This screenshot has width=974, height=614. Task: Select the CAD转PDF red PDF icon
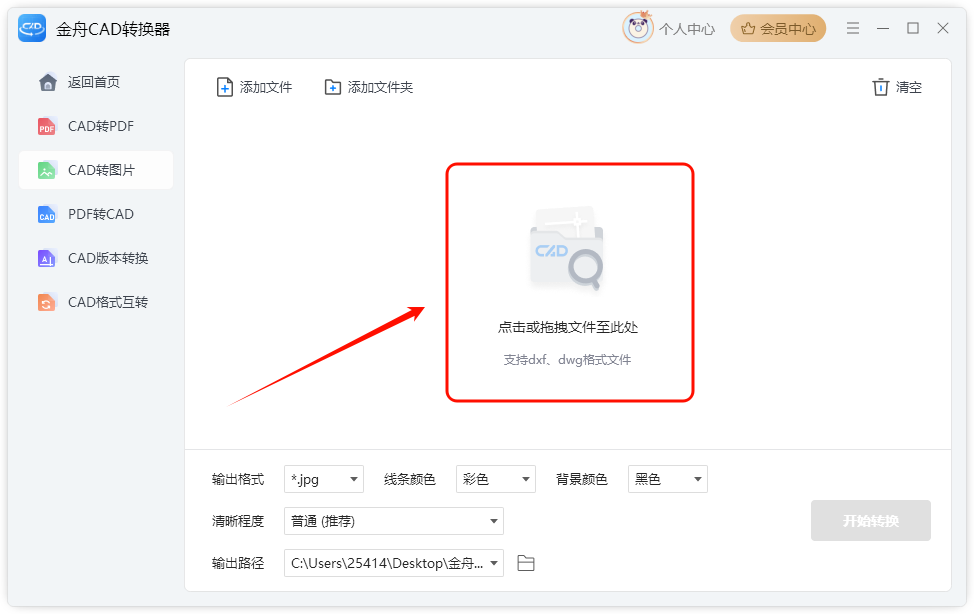(47, 126)
